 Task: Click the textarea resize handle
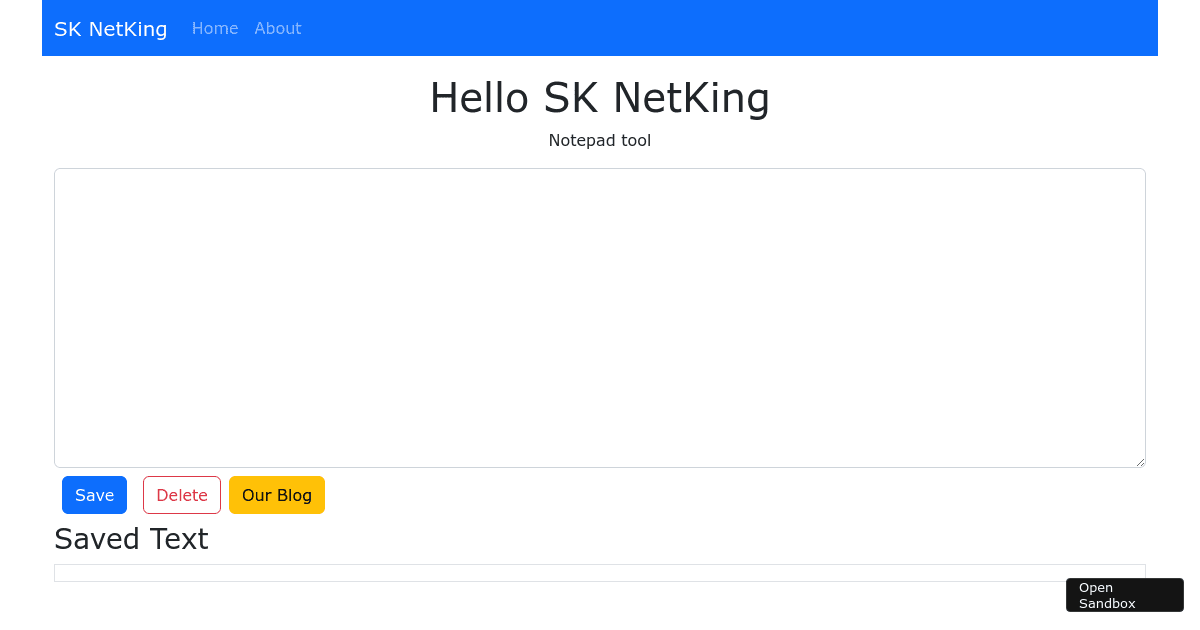[x=1140, y=462]
